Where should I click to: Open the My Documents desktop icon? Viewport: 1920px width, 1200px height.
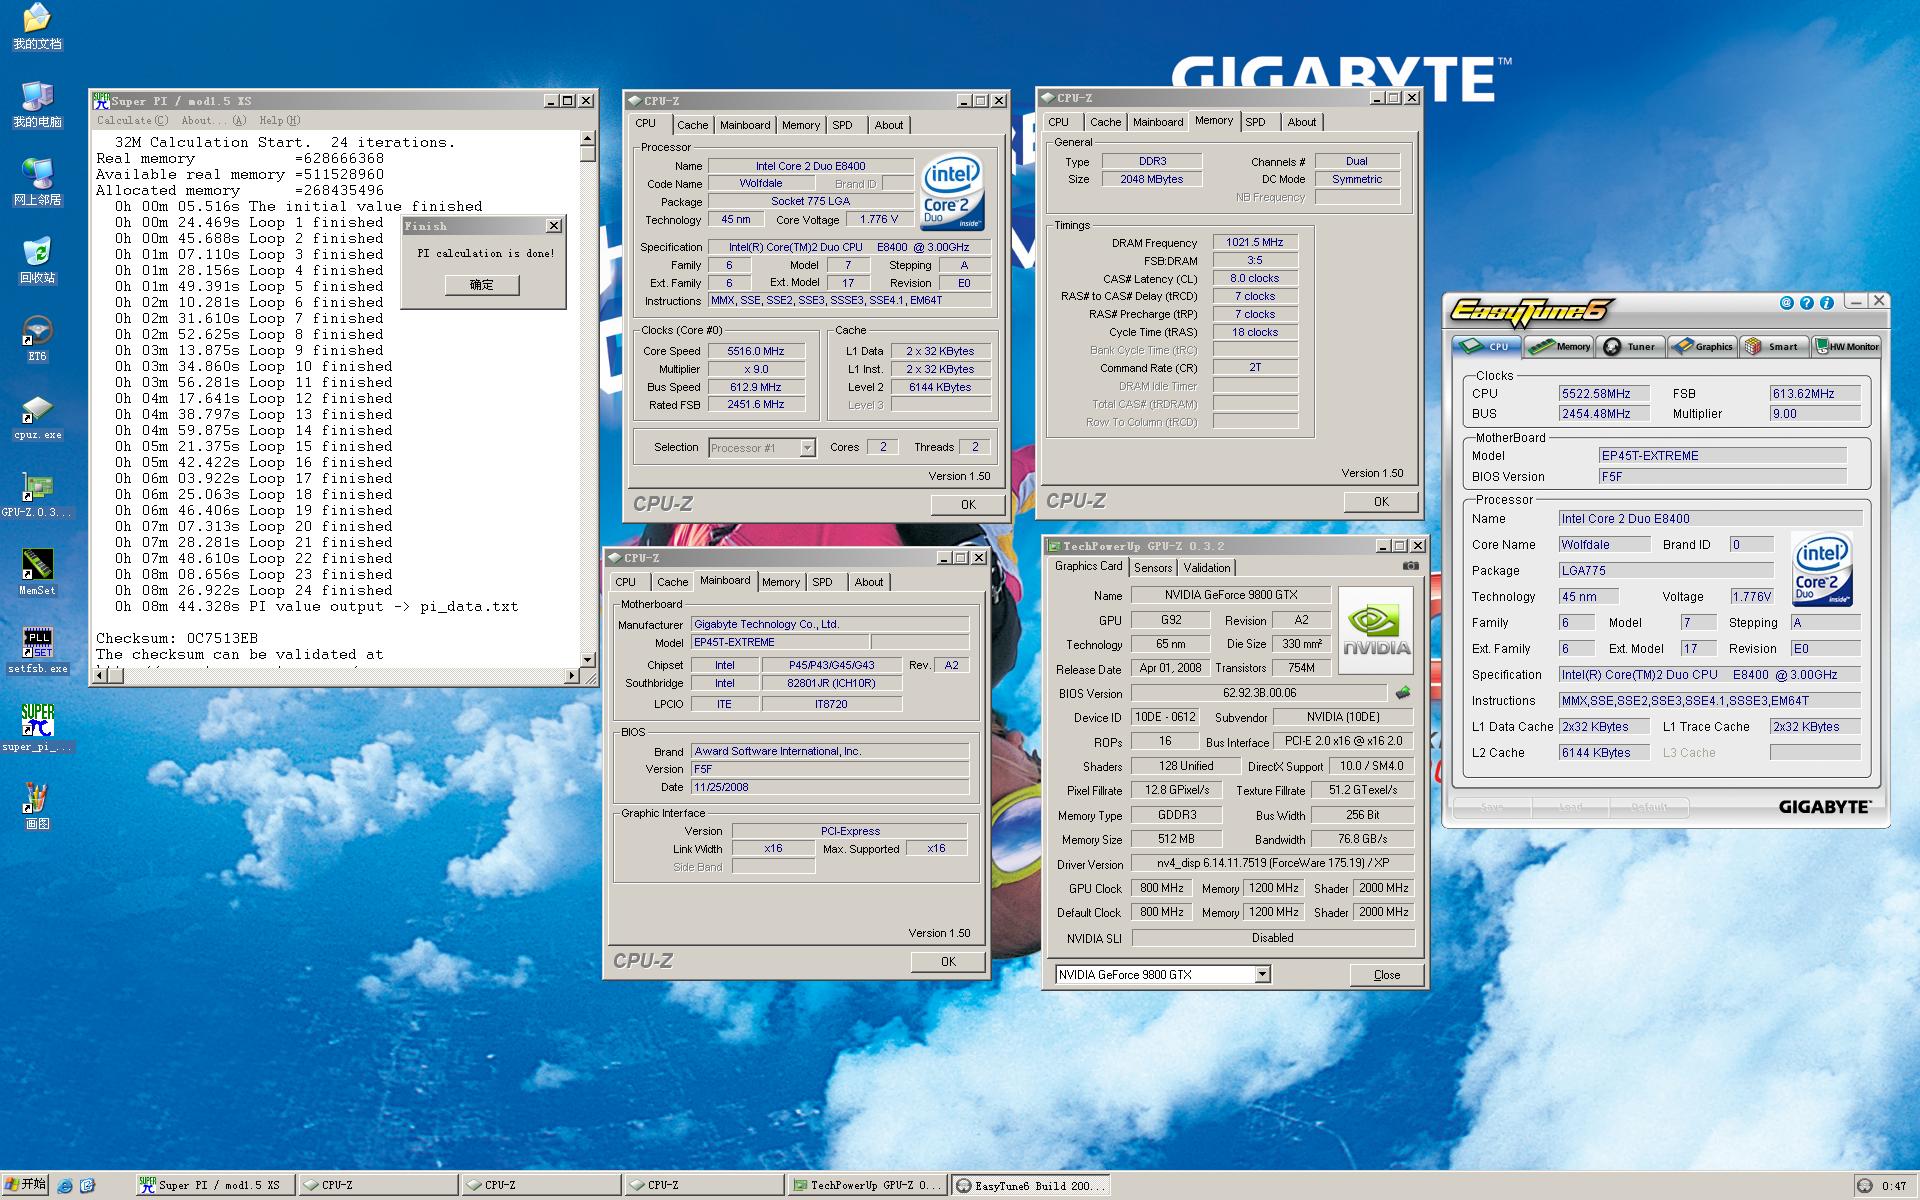(x=37, y=26)
